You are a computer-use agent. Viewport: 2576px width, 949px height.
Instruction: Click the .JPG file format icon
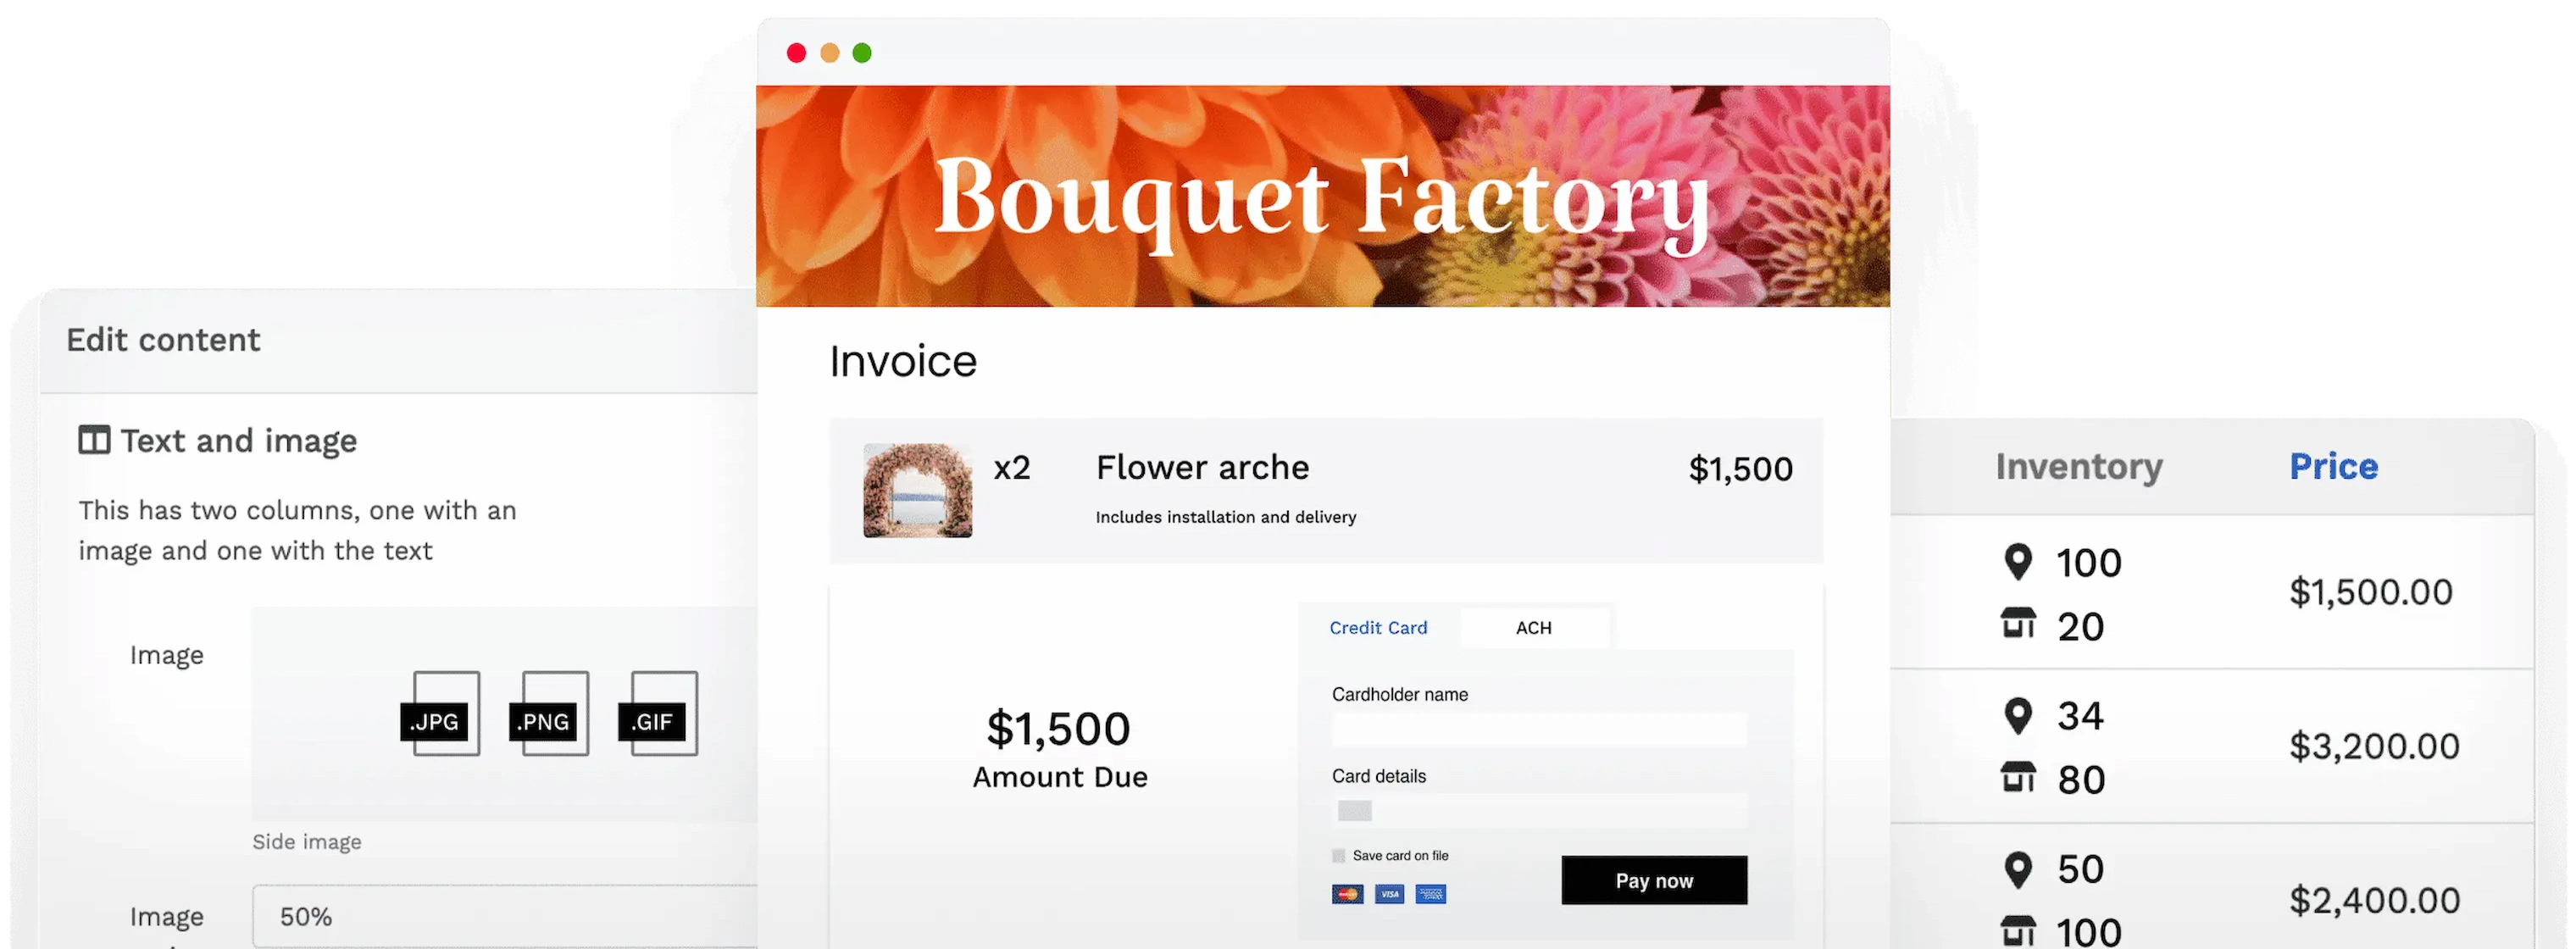point(440,713)
